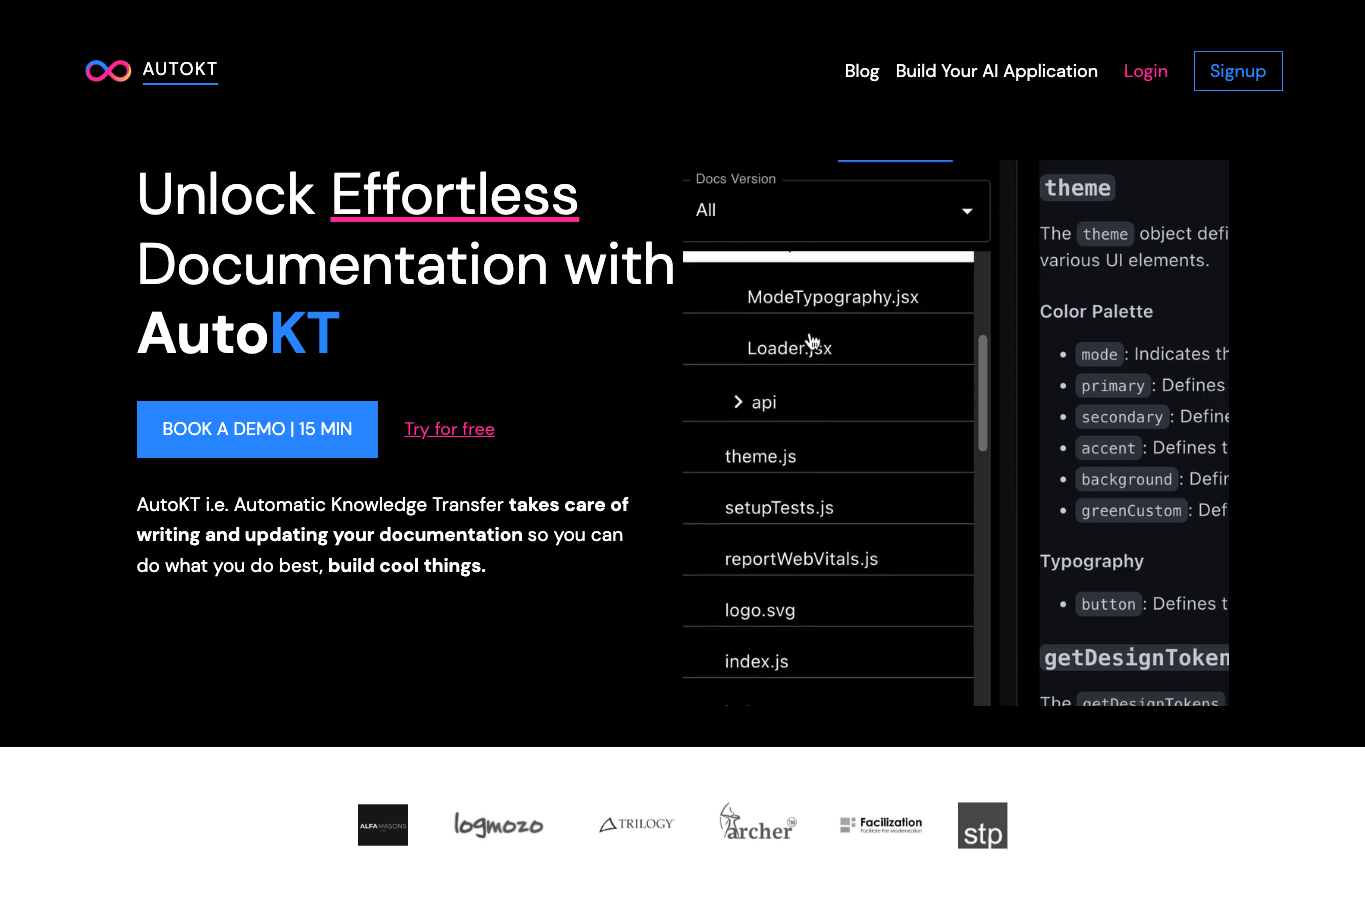The width and height of the screenshot is (1365, 900).
Task: Select the Docs Version All combo box
Action: (836, 210)
